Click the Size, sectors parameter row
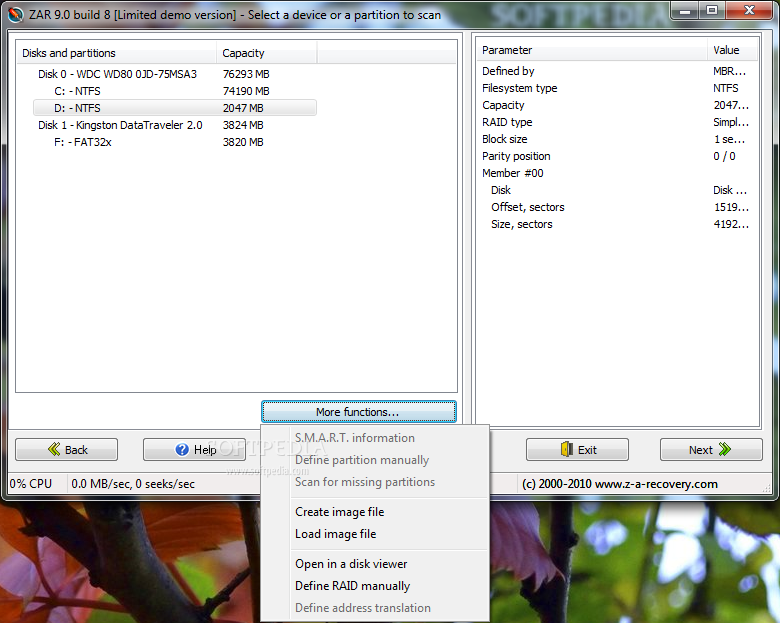Image resolution: width=780 pixels, height=623 pixels. pos(617,224)
